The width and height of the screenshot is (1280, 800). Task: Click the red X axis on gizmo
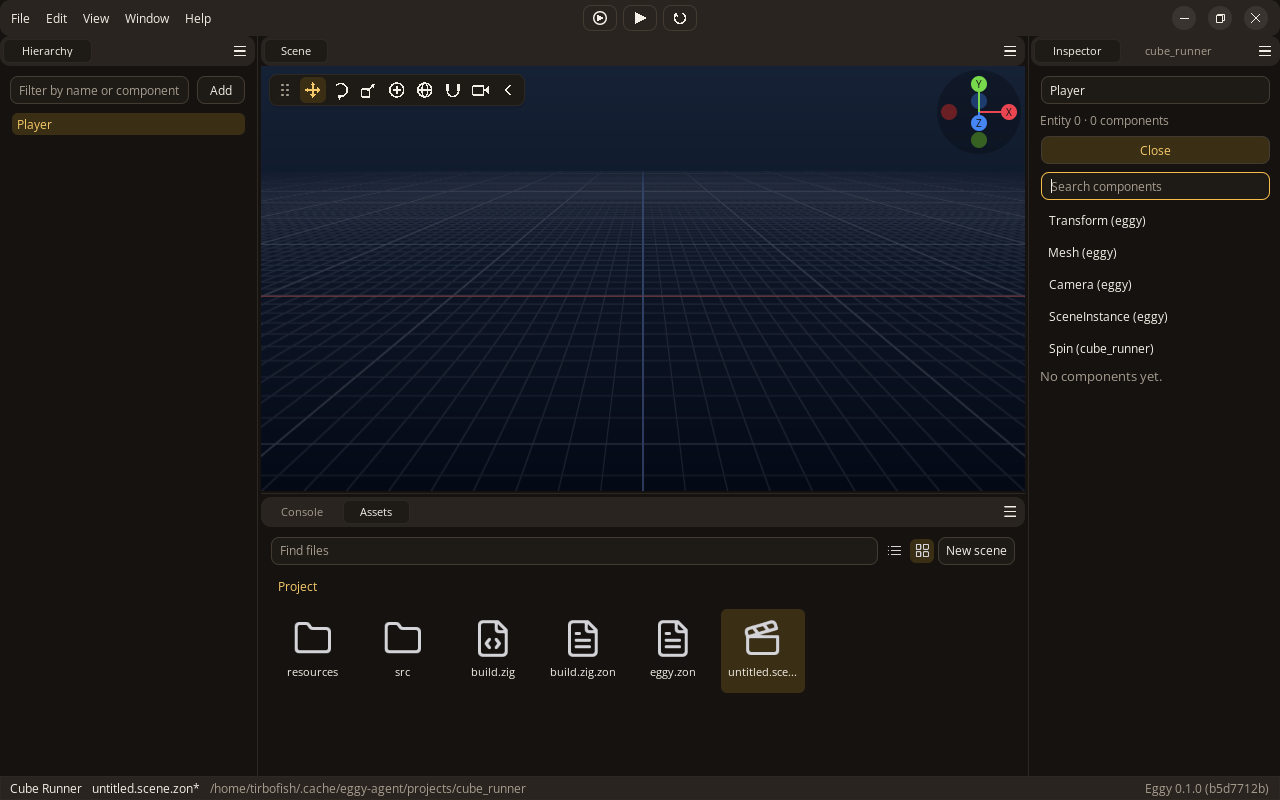pos(1009,112)
